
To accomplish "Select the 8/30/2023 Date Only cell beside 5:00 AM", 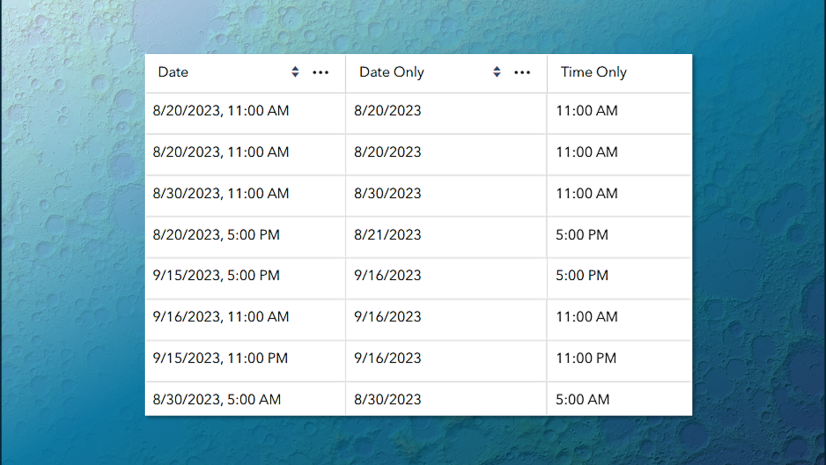I will (388, 399).
